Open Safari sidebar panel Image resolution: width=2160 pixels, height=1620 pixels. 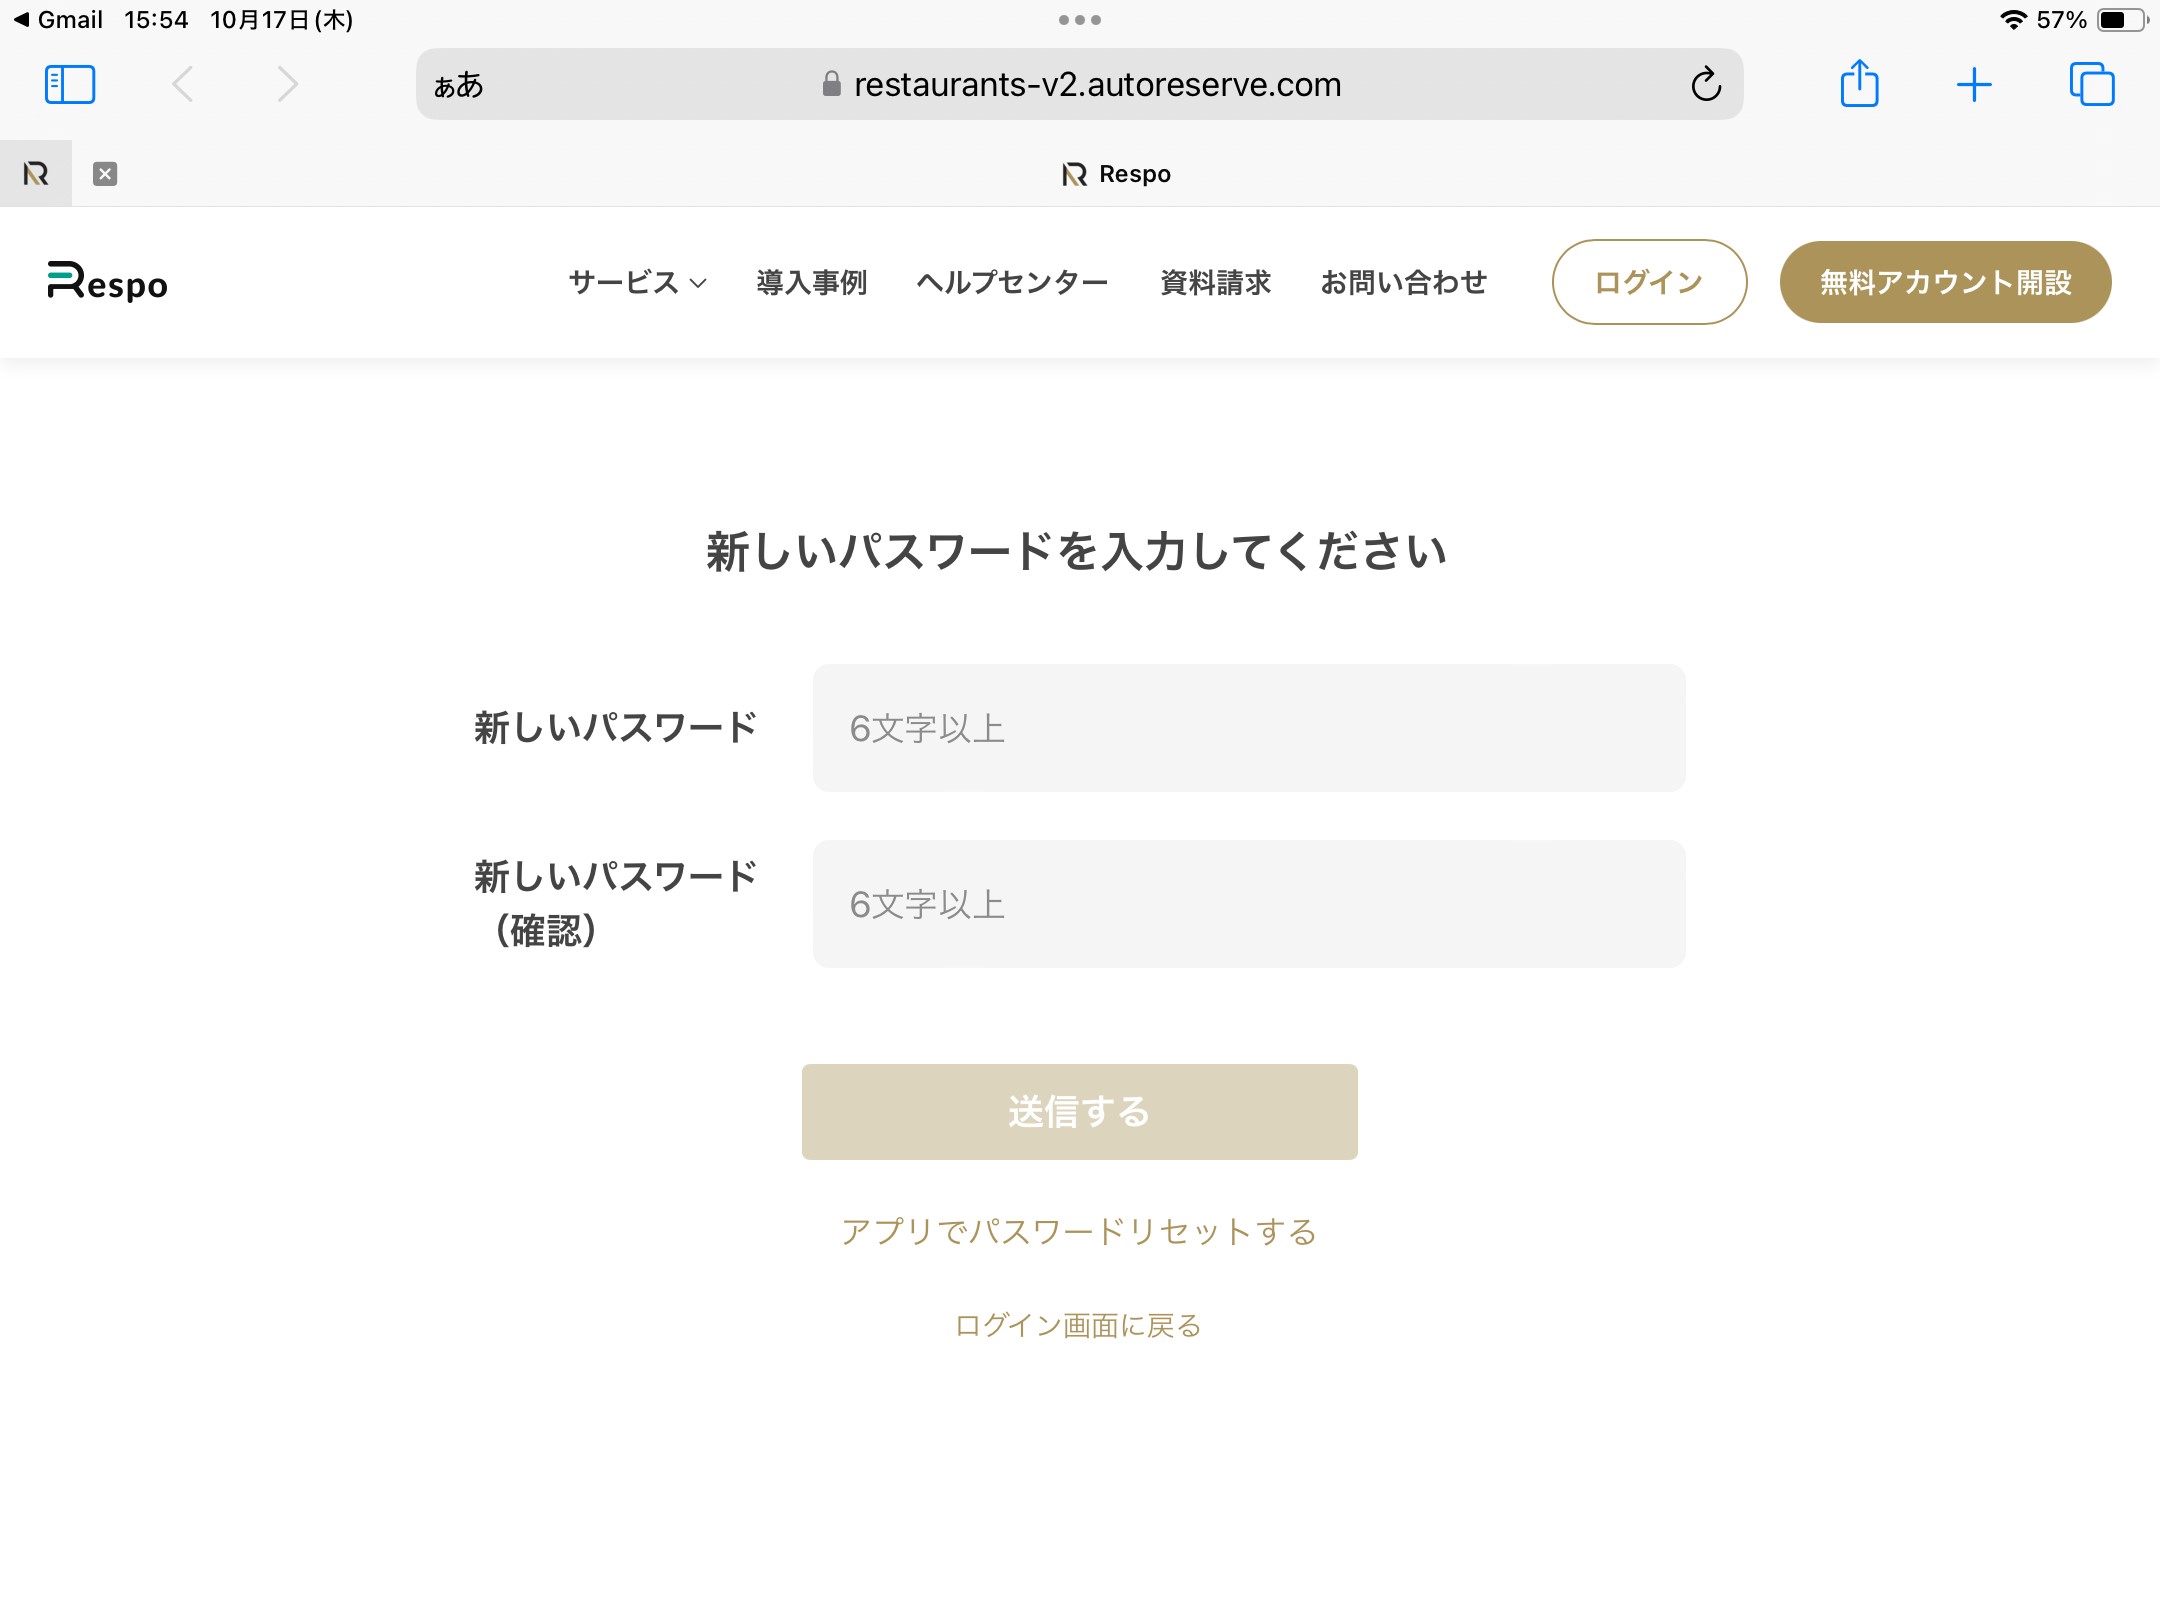point(70,85)
